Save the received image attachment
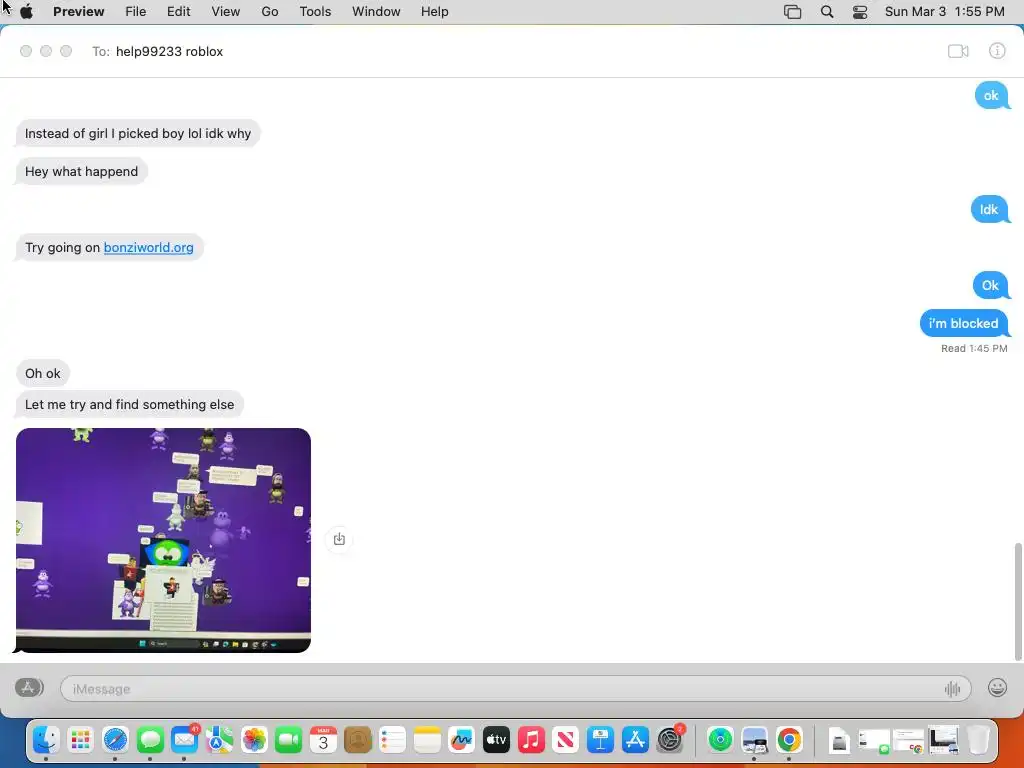Viewport: 1024px width, 768px height. pos(339,539)
